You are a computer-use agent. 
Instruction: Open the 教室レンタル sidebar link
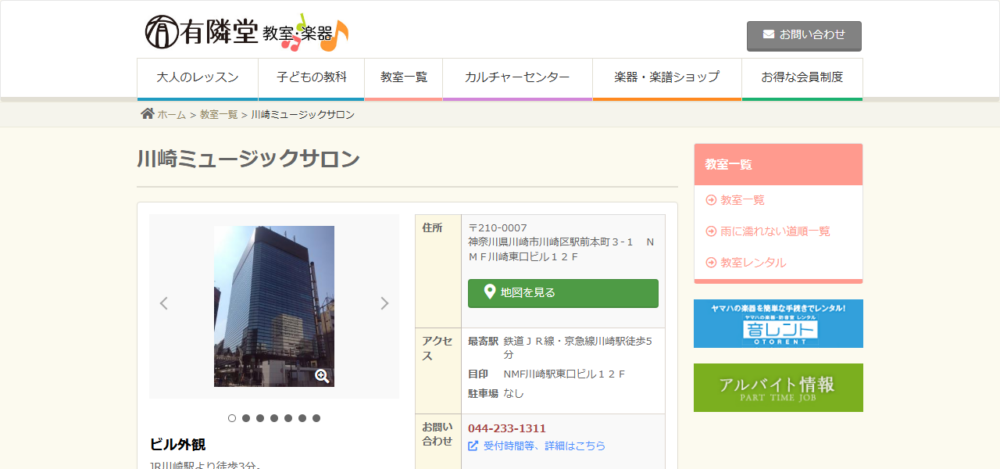pyautogui.click(x=753, y=262)
